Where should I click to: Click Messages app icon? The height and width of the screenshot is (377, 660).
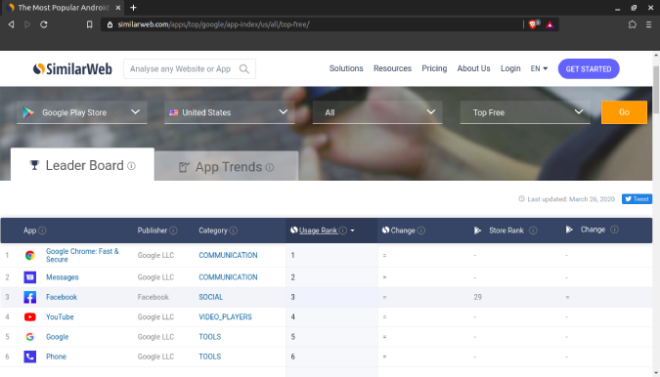pos(30,277)
